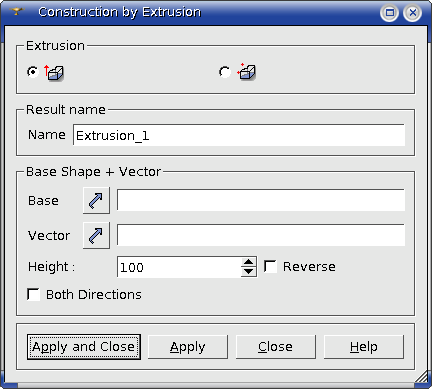Focus the Name field with Extrusion_1
Screen dimensions: 432x389
(239, 135)
